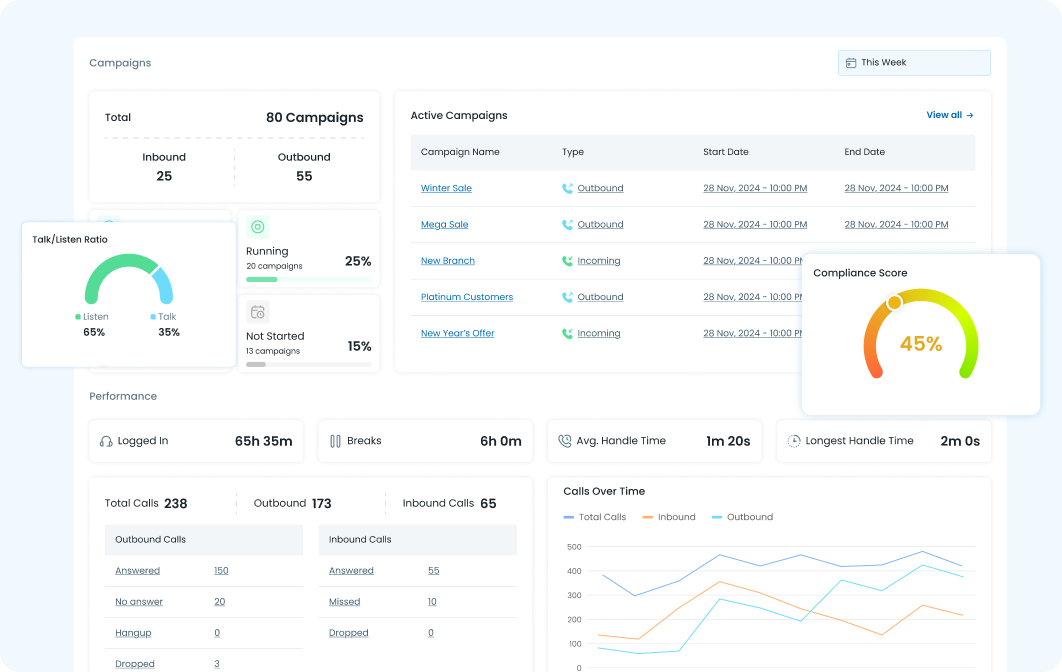Click the Answered outbound calls count 150
1062x672 pixels.
coord(221,571)
